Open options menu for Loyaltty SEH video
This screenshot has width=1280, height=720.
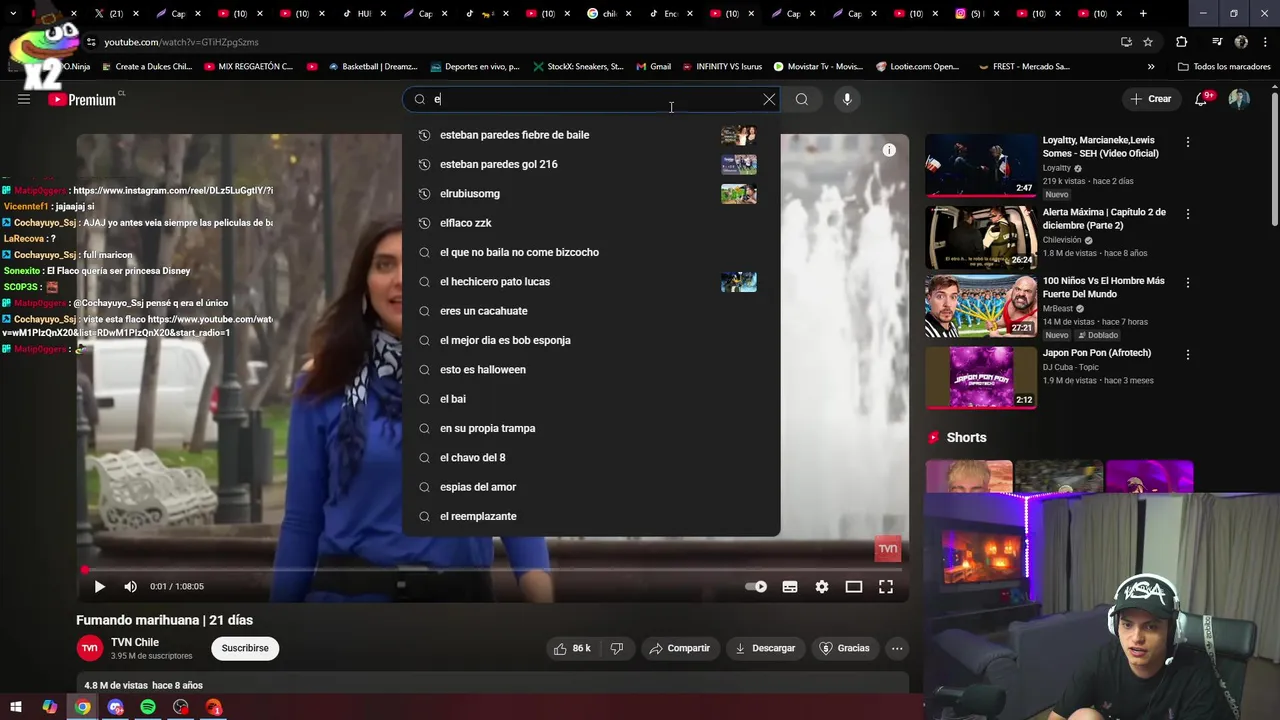(x=1188, y=142)
